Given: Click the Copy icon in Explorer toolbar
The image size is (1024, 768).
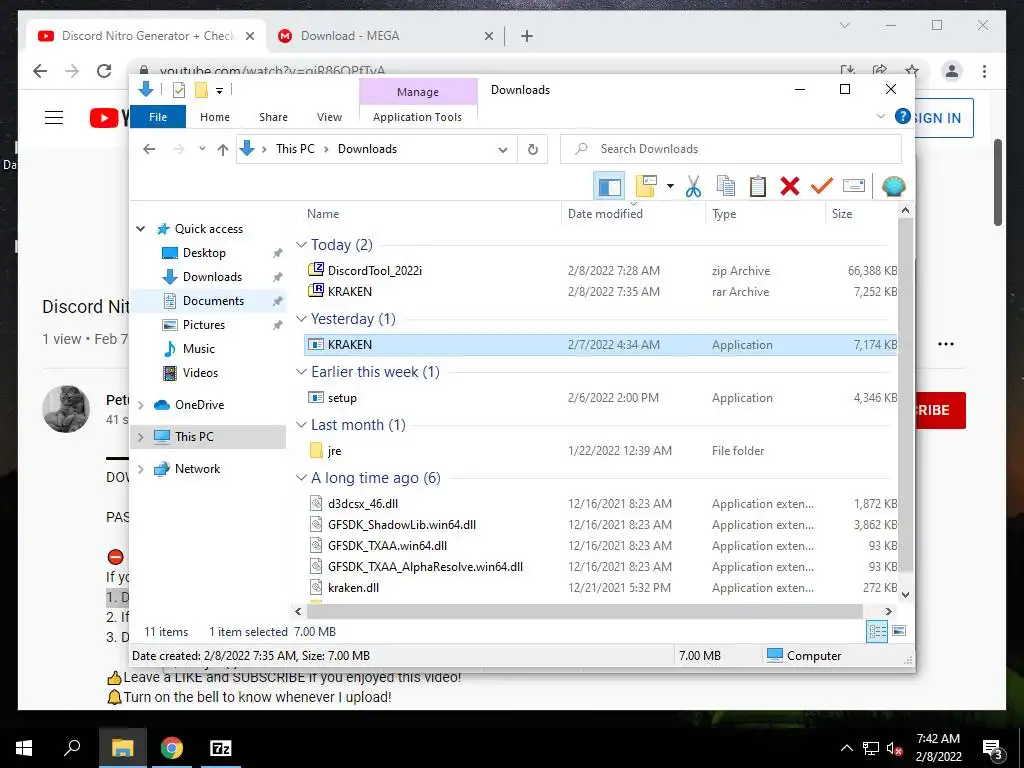Looking at the screenshot, I should point(726,186).
